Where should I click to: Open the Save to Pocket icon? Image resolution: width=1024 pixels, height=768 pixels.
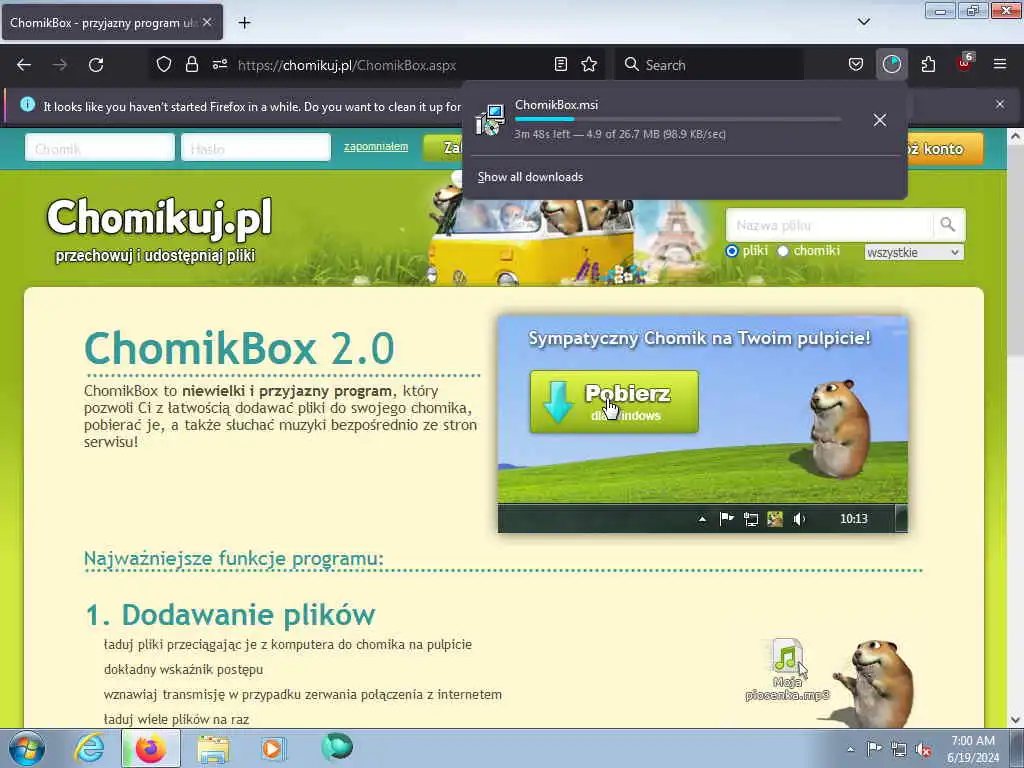click(856, 65)
